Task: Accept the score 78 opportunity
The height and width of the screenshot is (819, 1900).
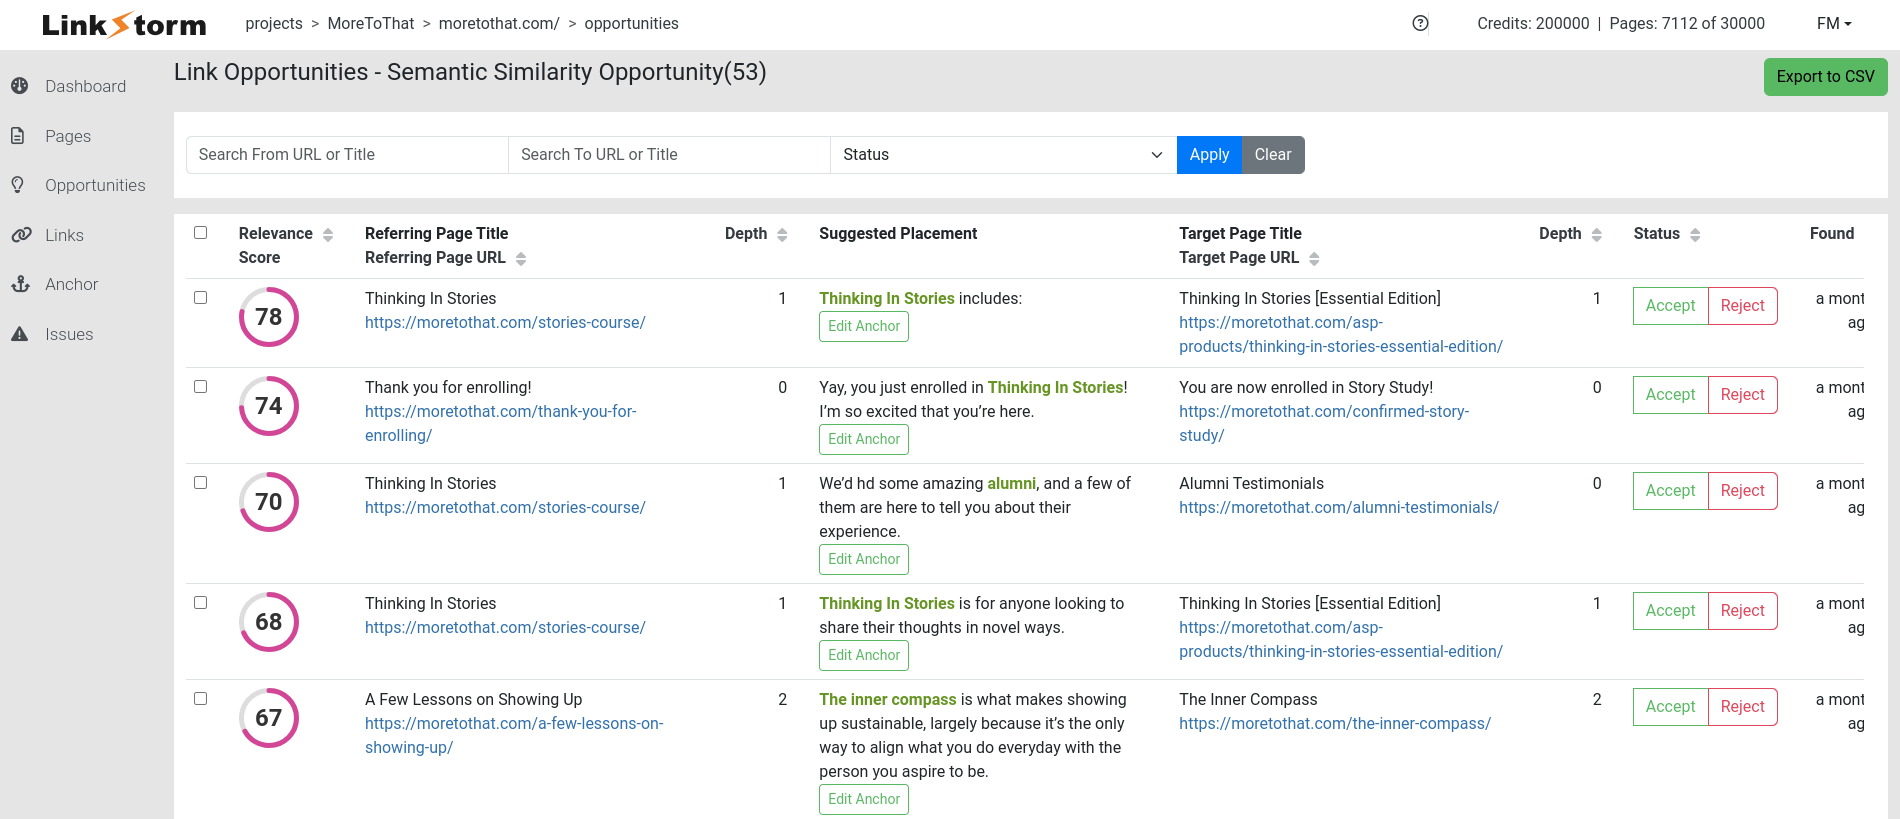Action: (x=1670, y=306)
